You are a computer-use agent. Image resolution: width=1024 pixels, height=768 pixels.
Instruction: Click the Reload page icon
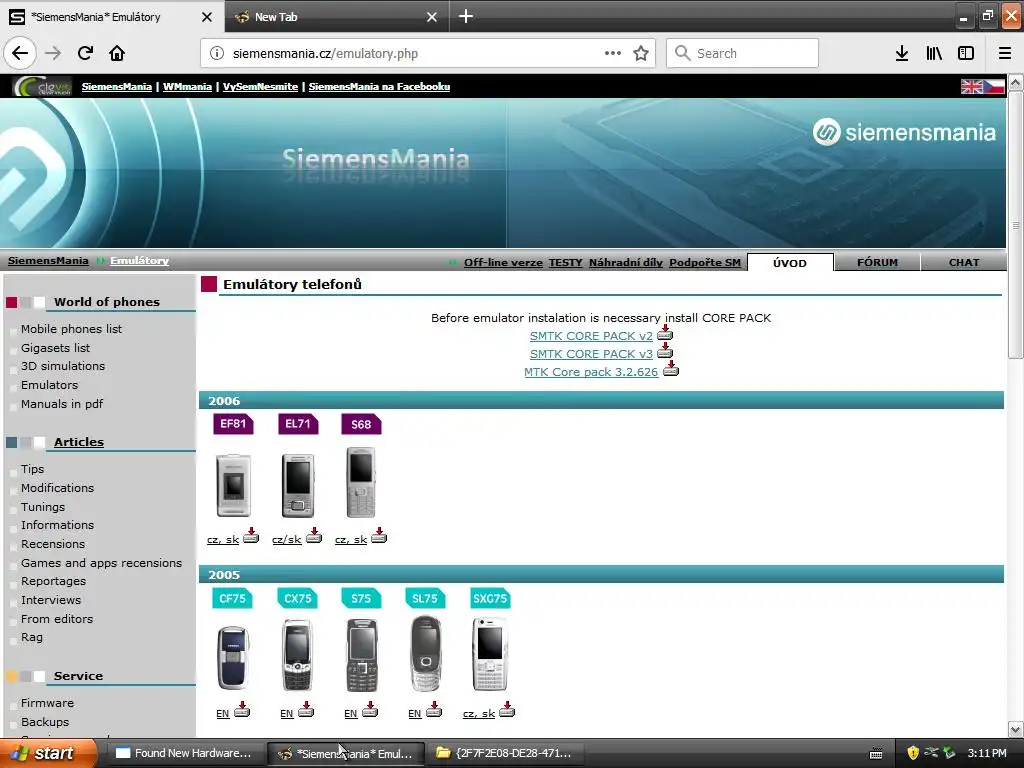click(85, 53)
